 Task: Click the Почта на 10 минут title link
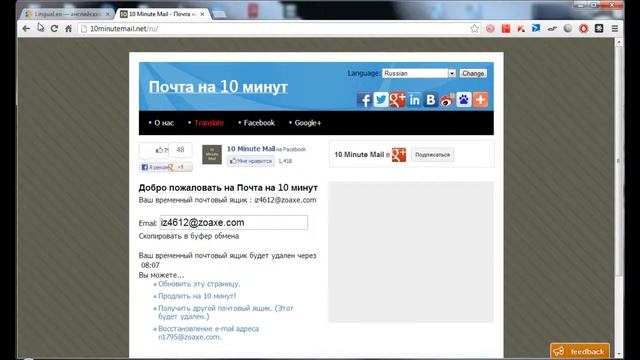click(218, 87)
